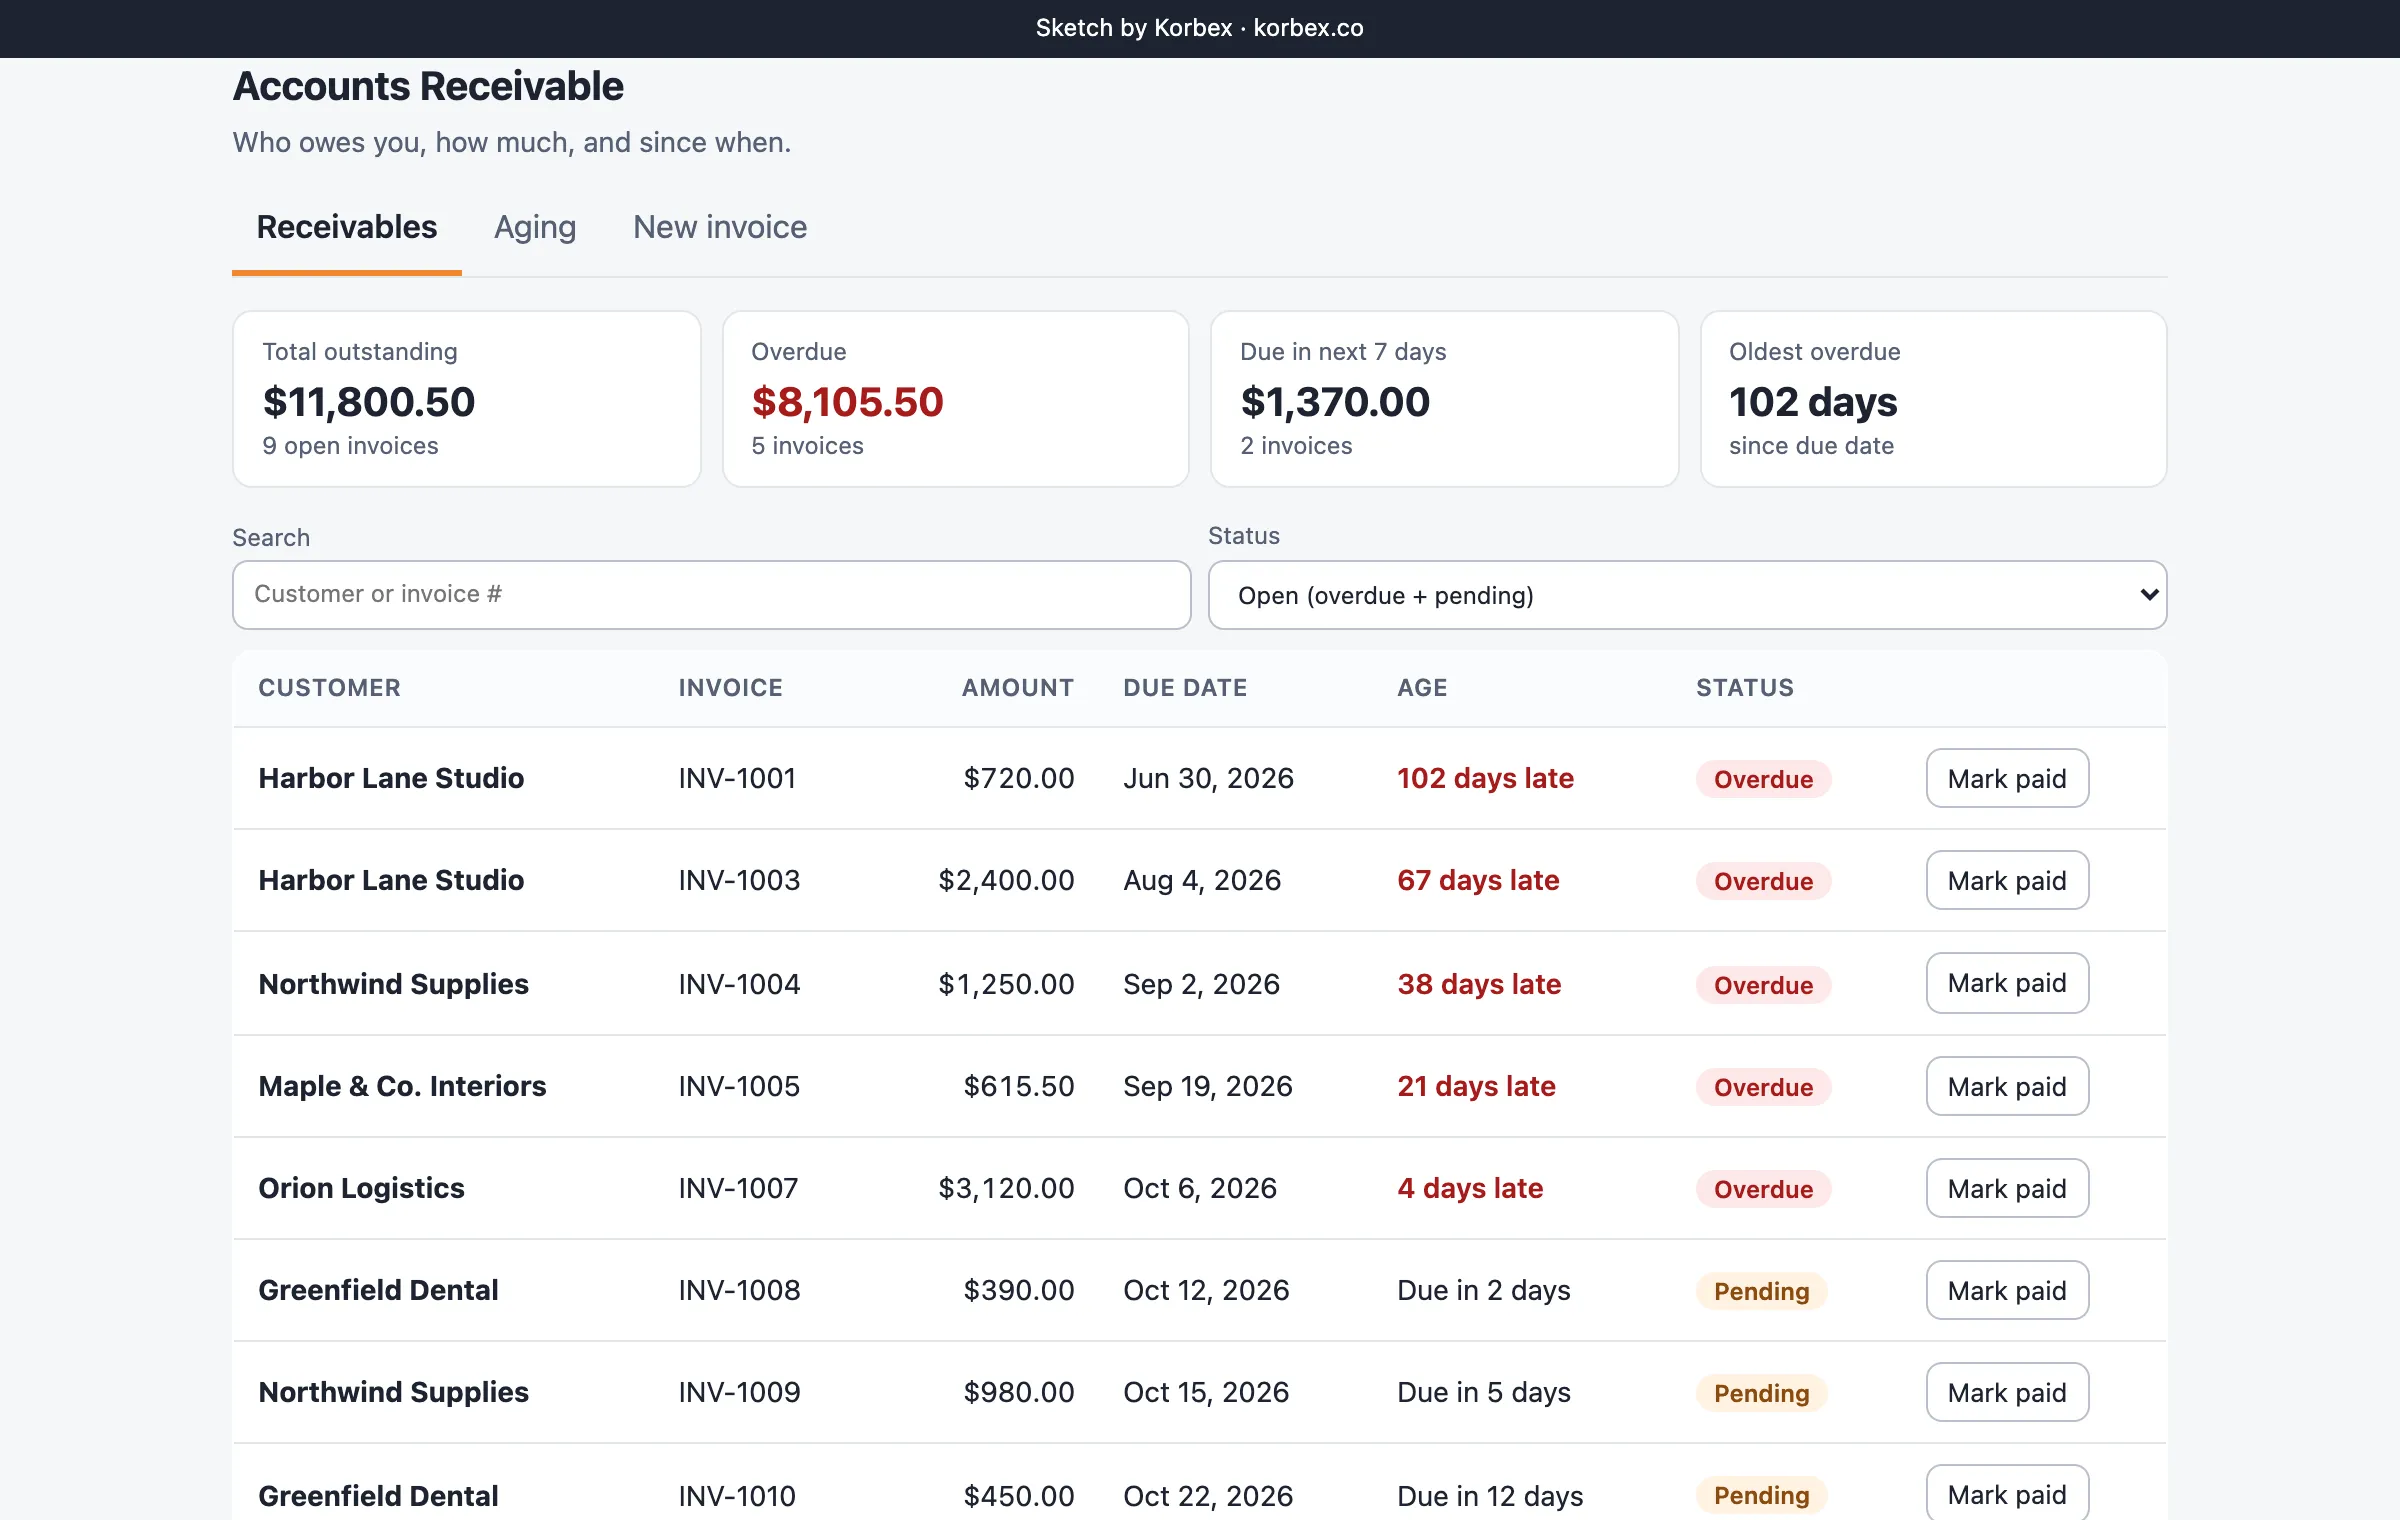
Task: Mark INV-1004 as paid
Action: pos(2007,983)
